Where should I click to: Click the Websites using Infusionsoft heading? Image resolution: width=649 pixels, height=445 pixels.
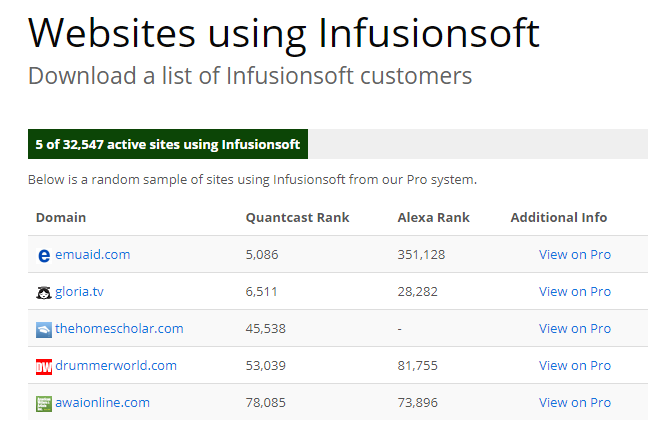coord(284,34)
